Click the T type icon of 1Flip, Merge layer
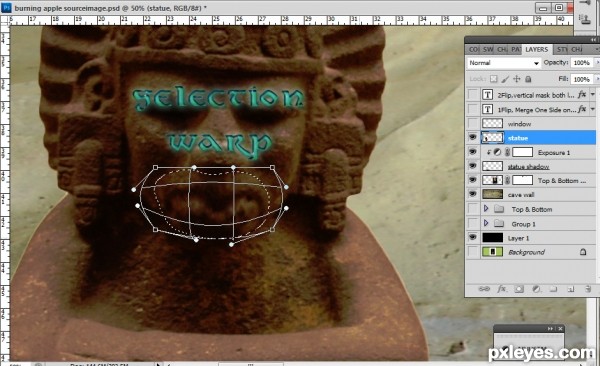 tap(487, 109)
